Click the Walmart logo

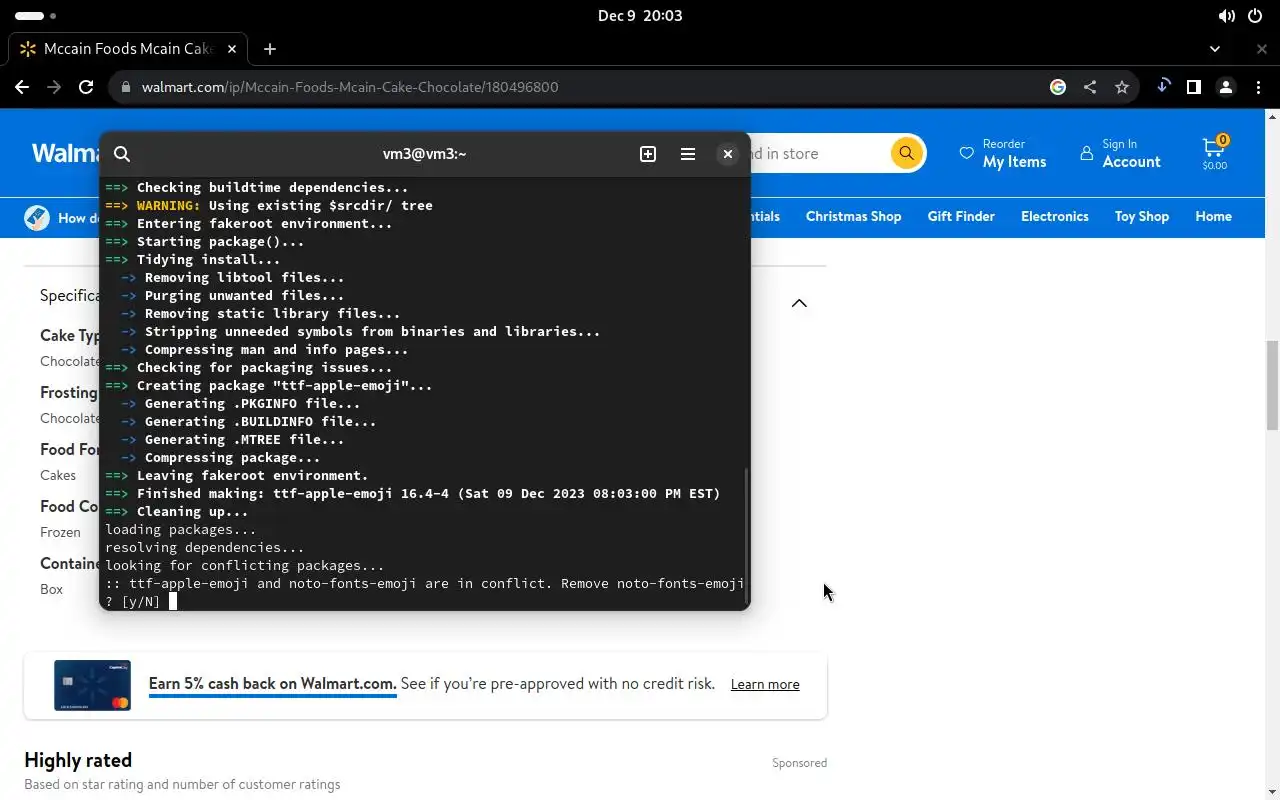click(x=65, y=153)
